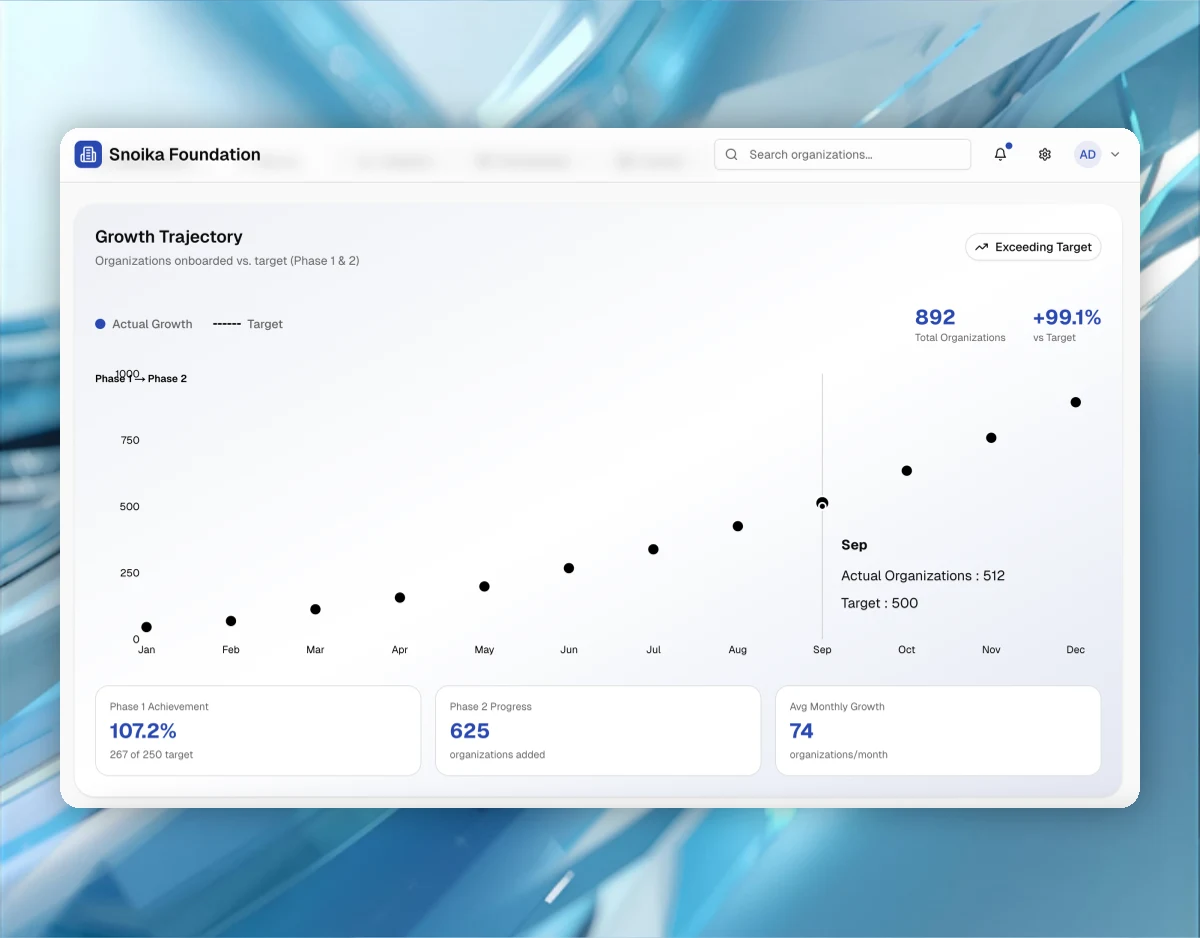The image size is (1200, 938).
Task: Click the Jan x-axis label
Action: (x=146, y=650)
